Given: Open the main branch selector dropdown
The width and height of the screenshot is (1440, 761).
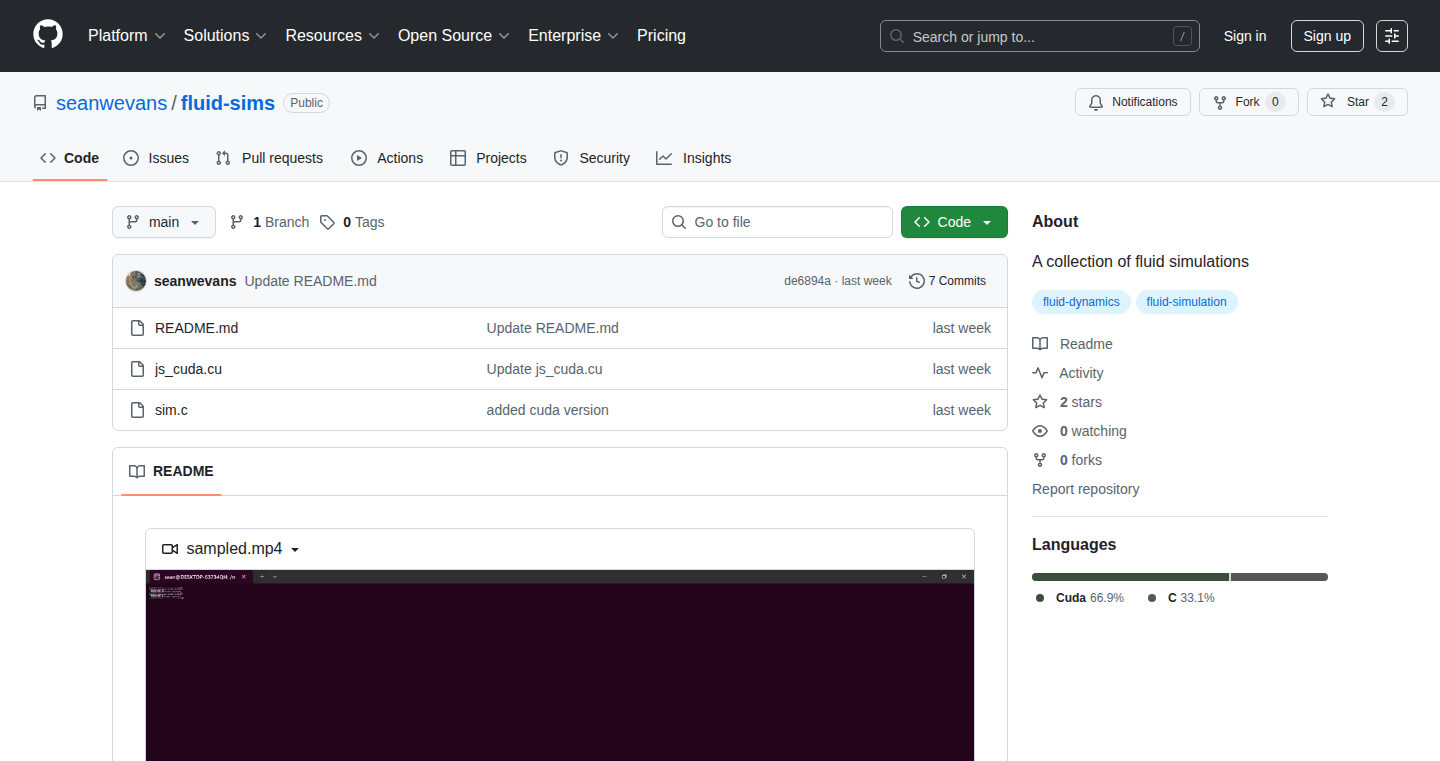Looking at the screenshot, I should click(x=164, y=222).
